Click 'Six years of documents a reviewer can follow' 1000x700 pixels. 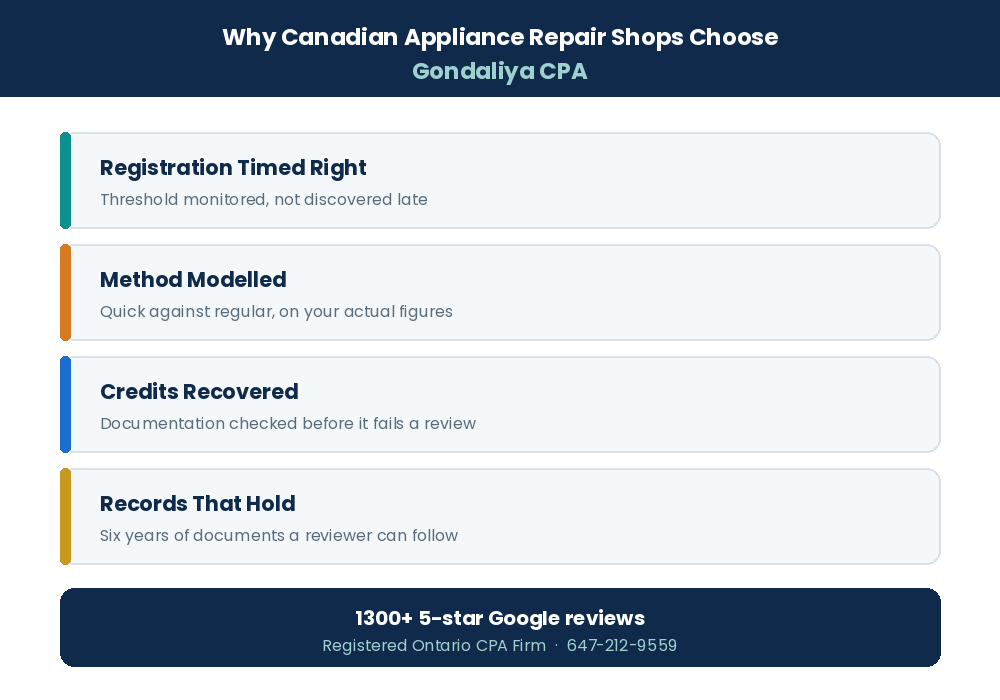coord(279,536)
